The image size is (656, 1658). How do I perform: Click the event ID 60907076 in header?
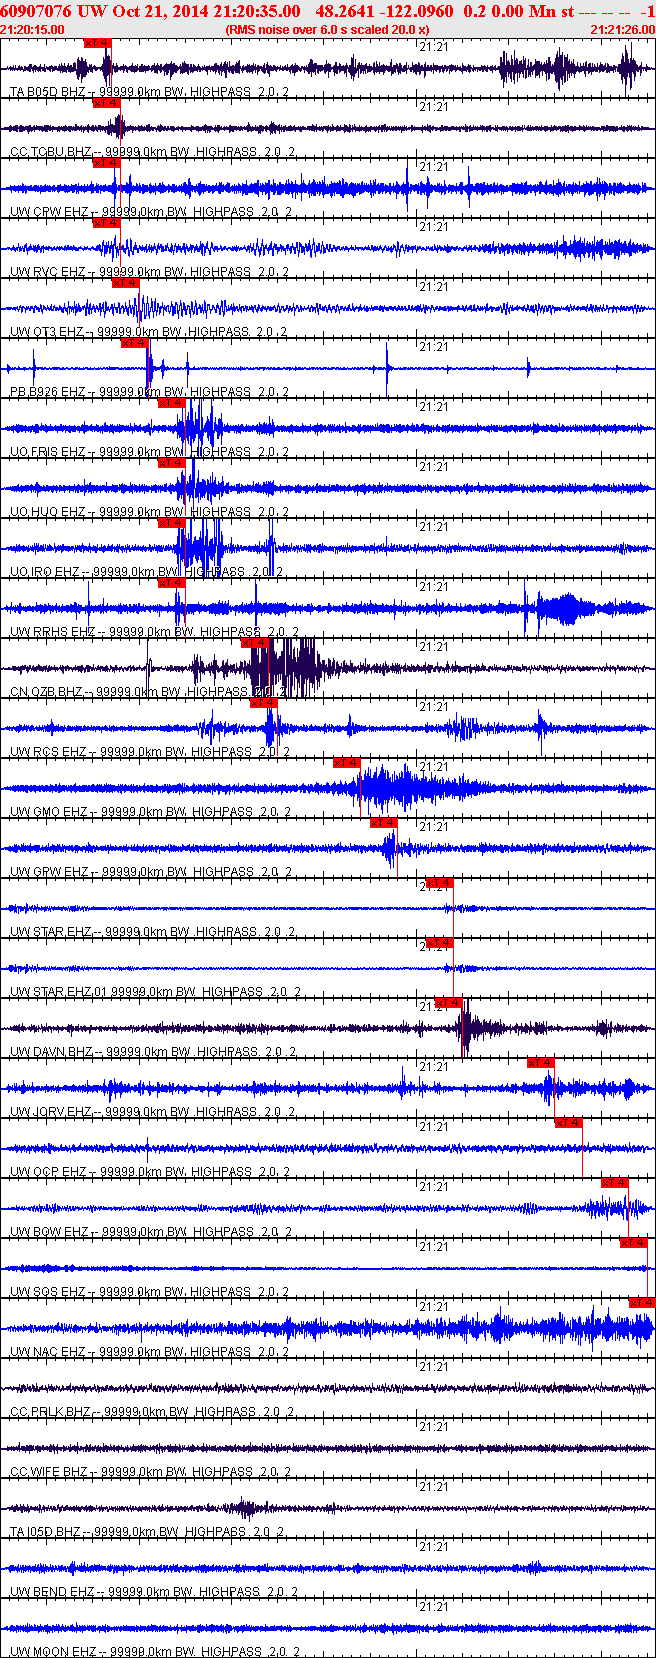(x=36, y=11)
